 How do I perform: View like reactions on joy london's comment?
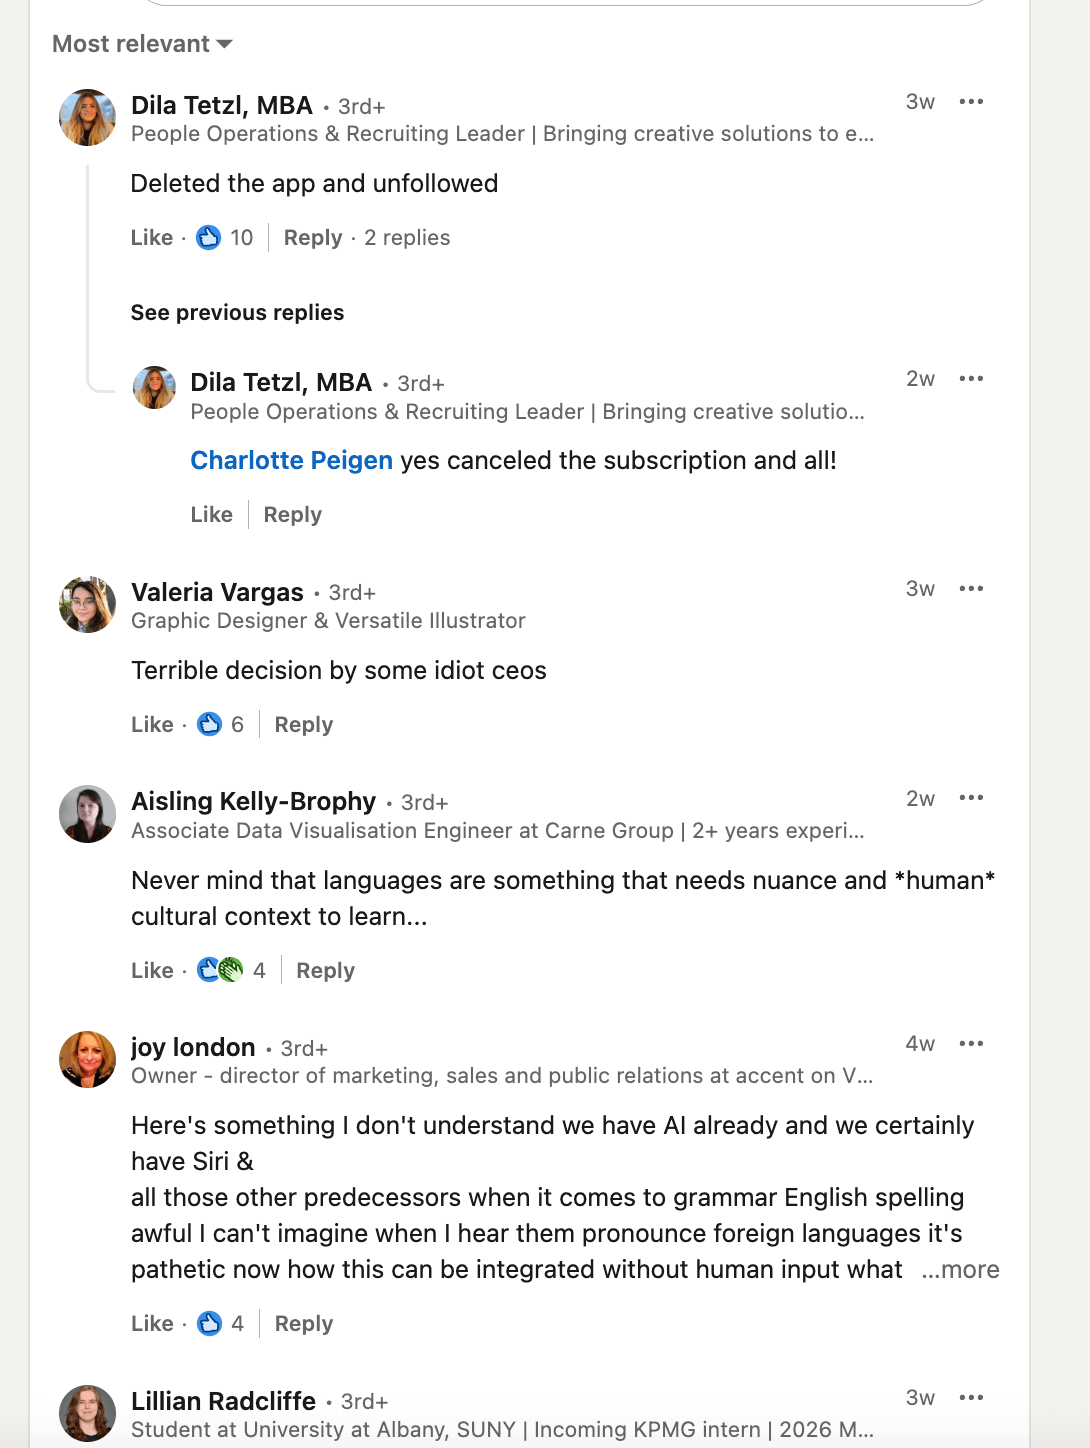[x=221, y=1324]
